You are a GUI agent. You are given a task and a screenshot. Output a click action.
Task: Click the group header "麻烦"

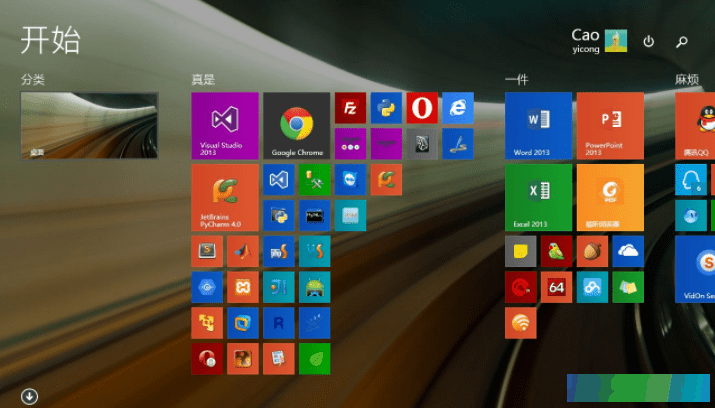pos(687,80)
